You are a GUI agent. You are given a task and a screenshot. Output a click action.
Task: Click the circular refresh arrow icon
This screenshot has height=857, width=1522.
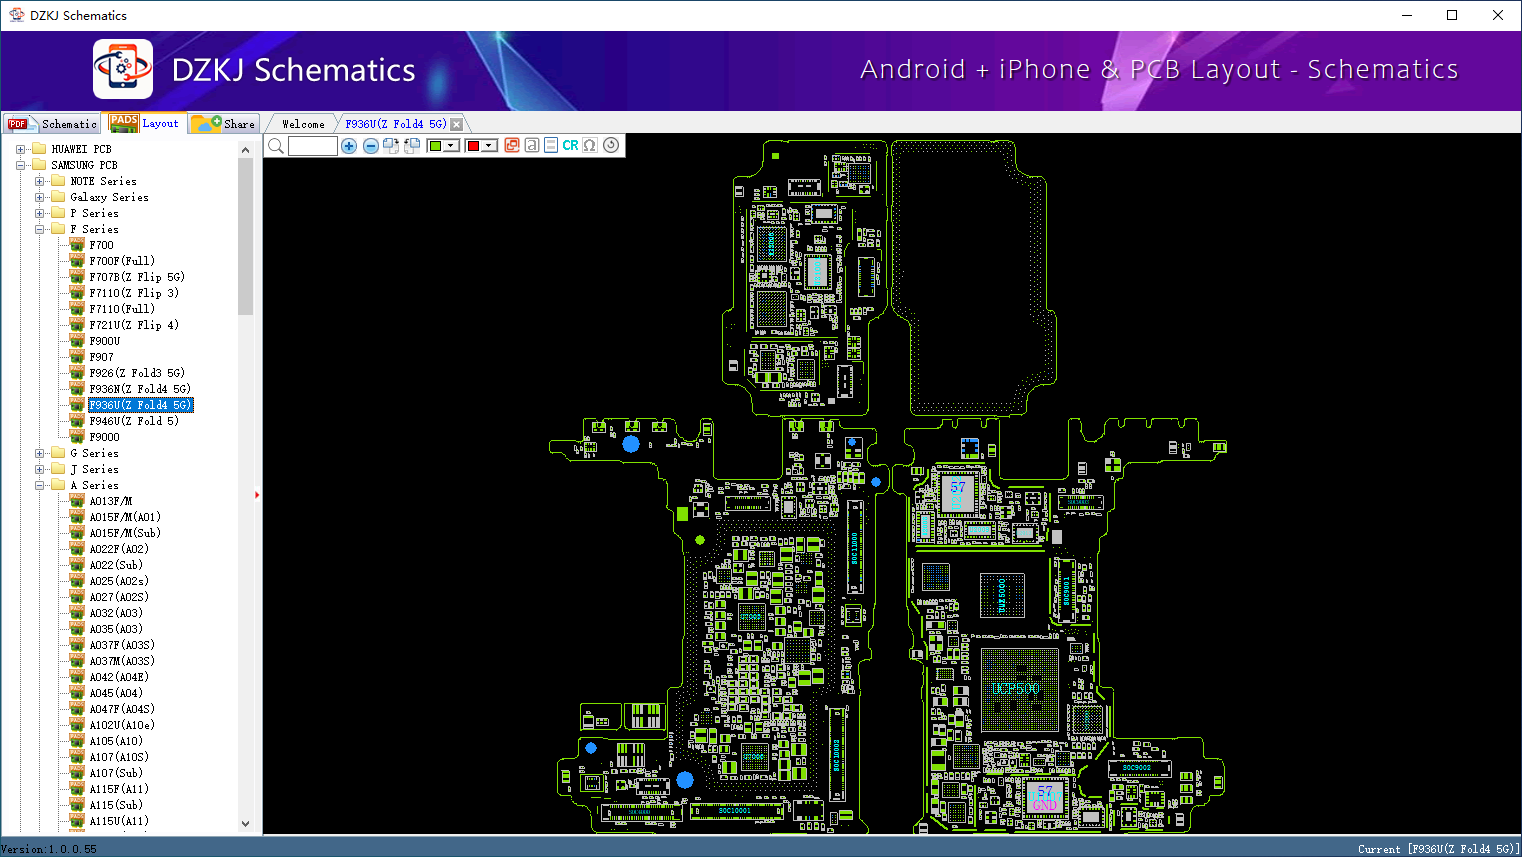coord(611,145)
